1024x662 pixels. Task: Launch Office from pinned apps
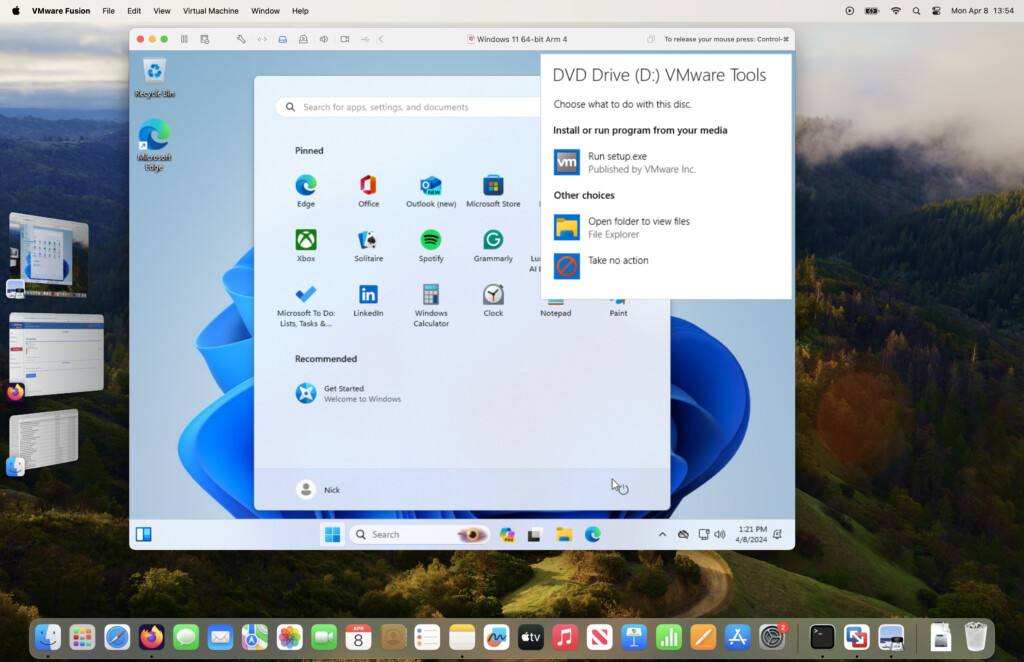point(368,191)
